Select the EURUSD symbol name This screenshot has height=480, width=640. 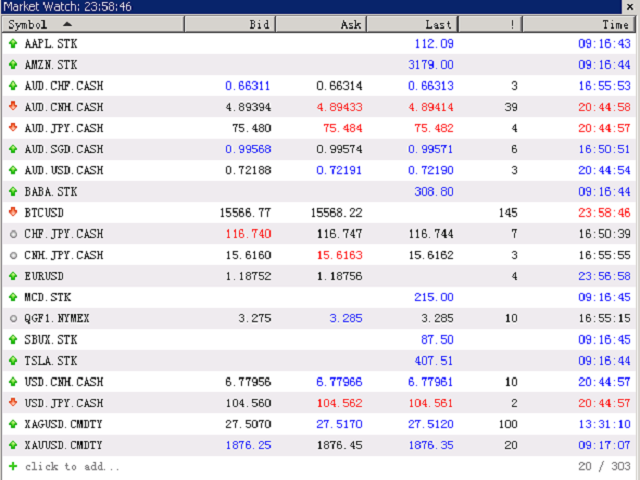[44, 276]
